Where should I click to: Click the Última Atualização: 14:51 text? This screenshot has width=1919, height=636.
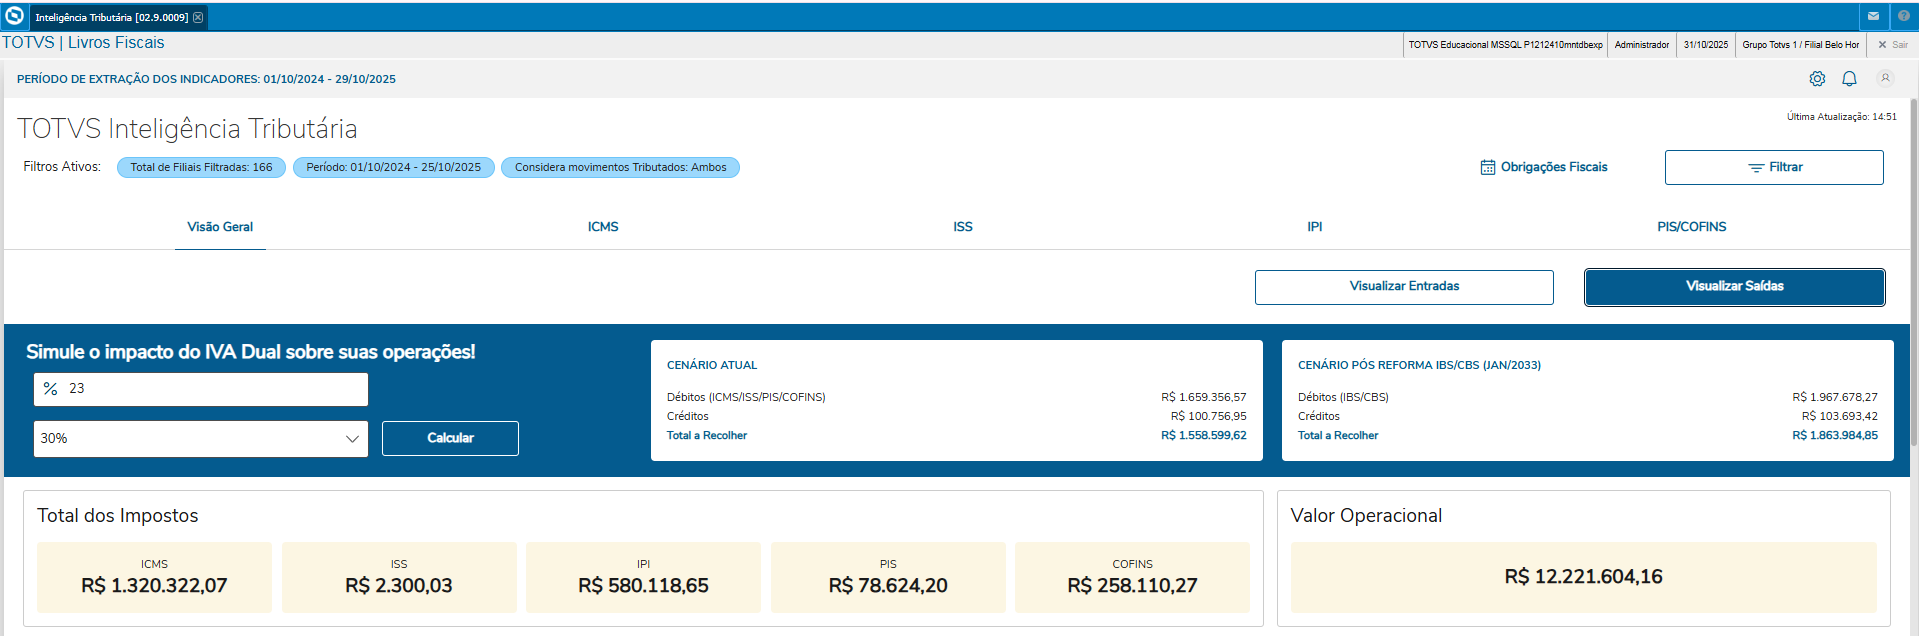click(x=1842, y=117)
